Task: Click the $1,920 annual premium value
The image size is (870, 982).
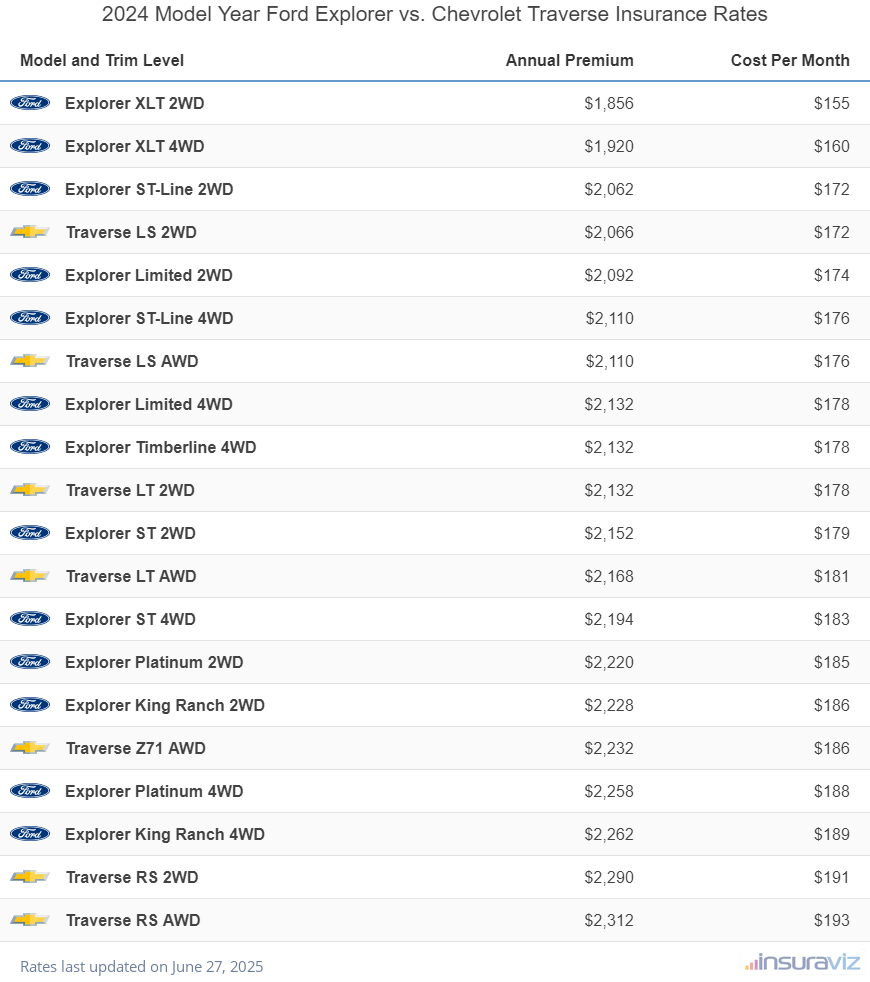Action: 609,146
